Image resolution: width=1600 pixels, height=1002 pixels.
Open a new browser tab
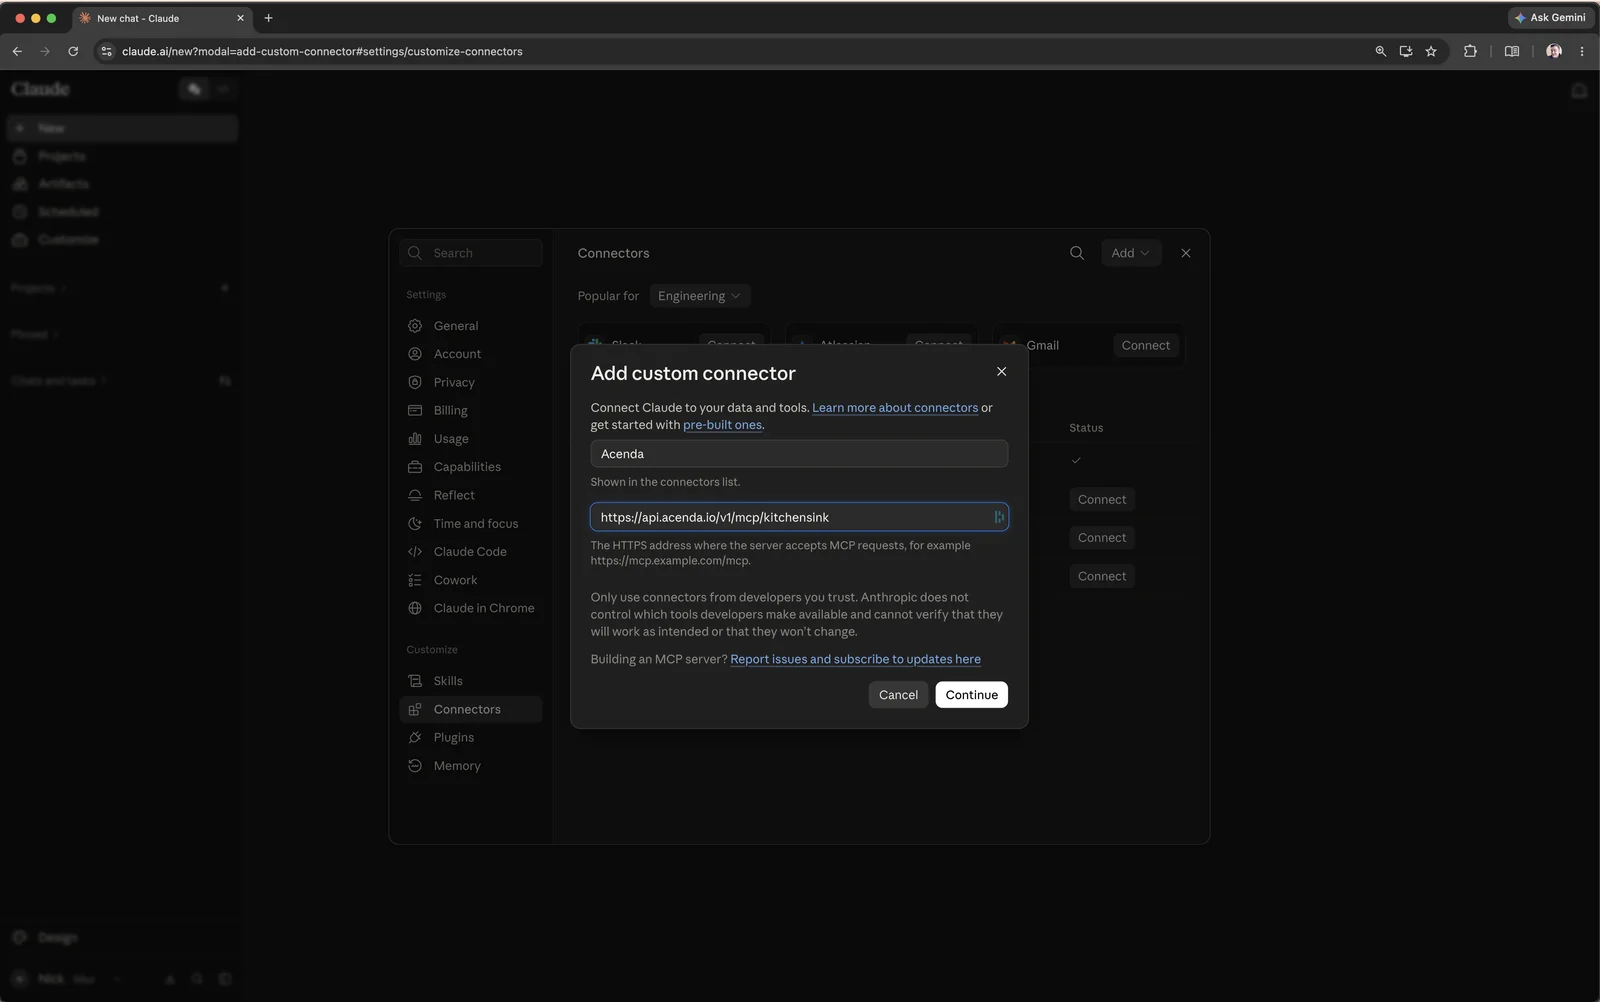pyautogui.click(x=268, y=18)
